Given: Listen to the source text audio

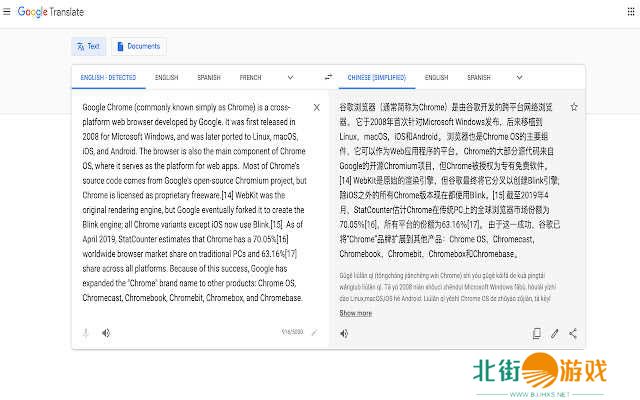Looking at the screenshot, I should (106, 332).
